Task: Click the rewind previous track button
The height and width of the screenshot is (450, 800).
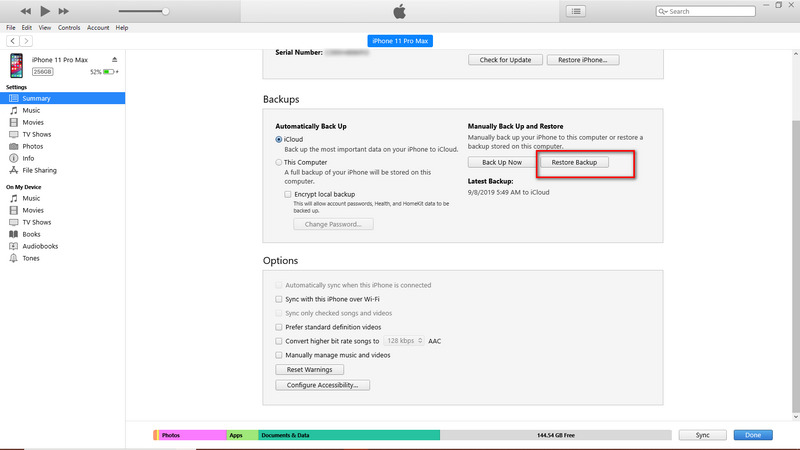Action: (x=26, y=11)
